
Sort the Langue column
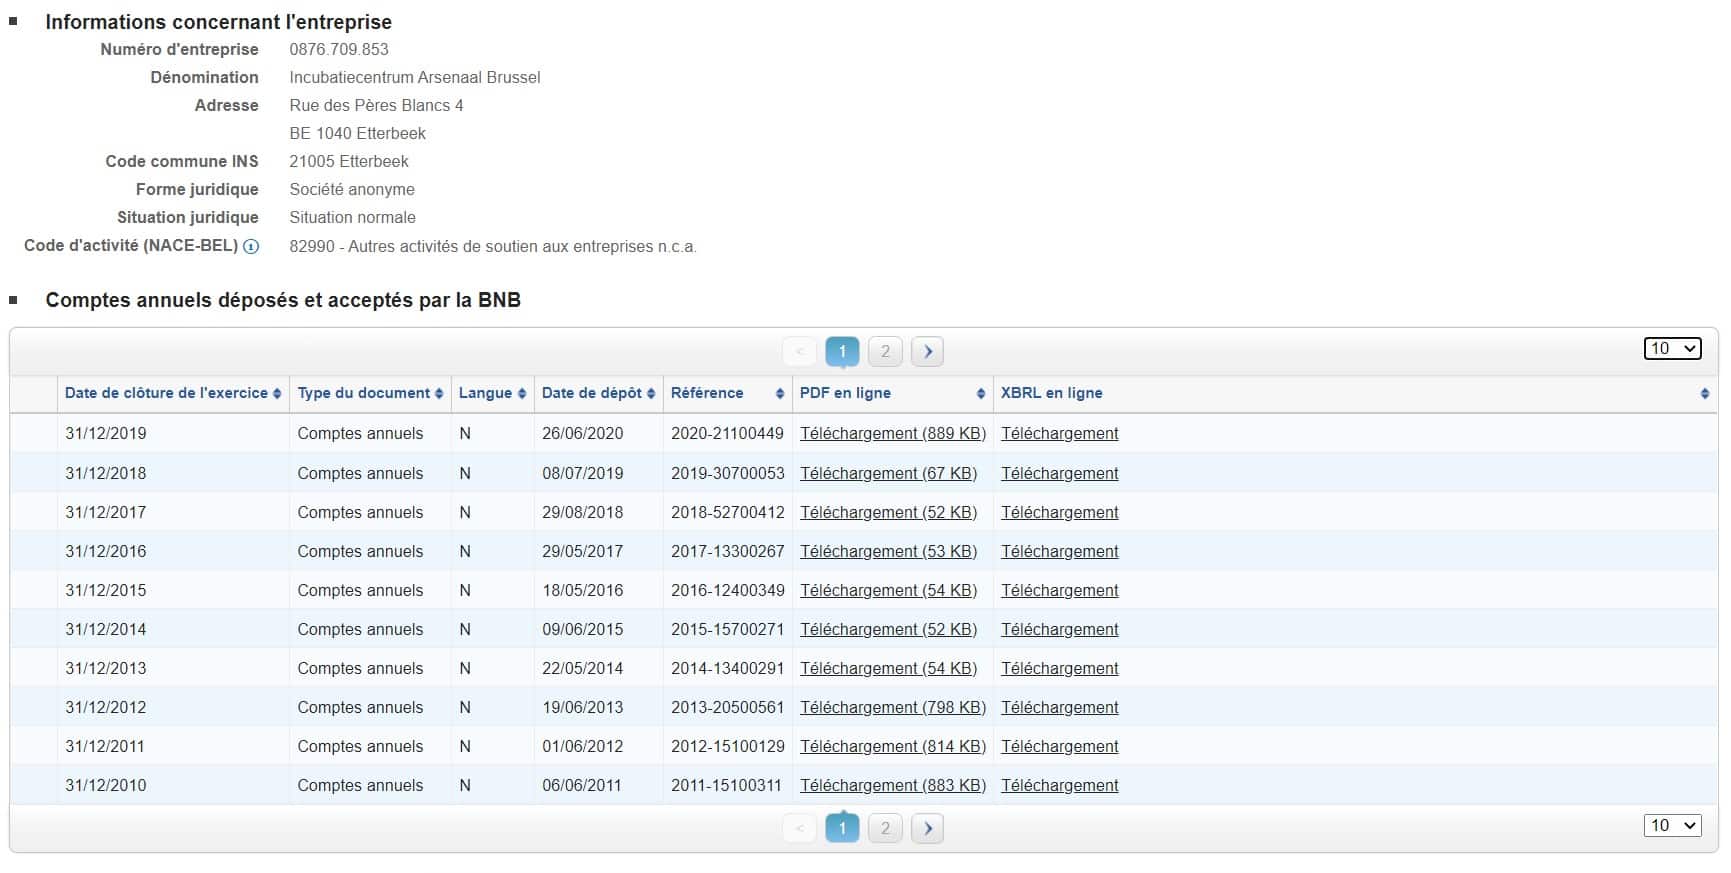tap(522, 394)
